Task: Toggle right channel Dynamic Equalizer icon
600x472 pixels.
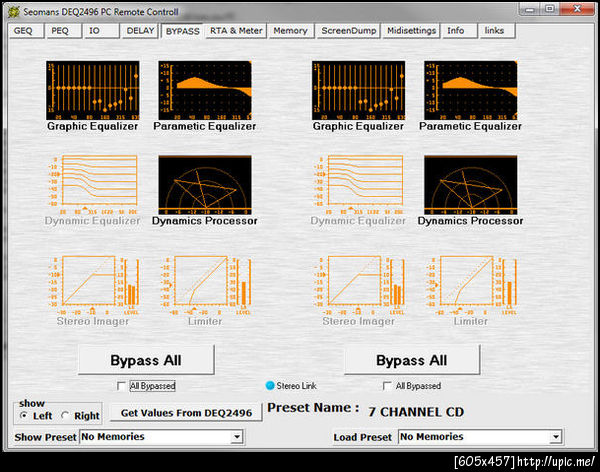Action: coord(359,185)
